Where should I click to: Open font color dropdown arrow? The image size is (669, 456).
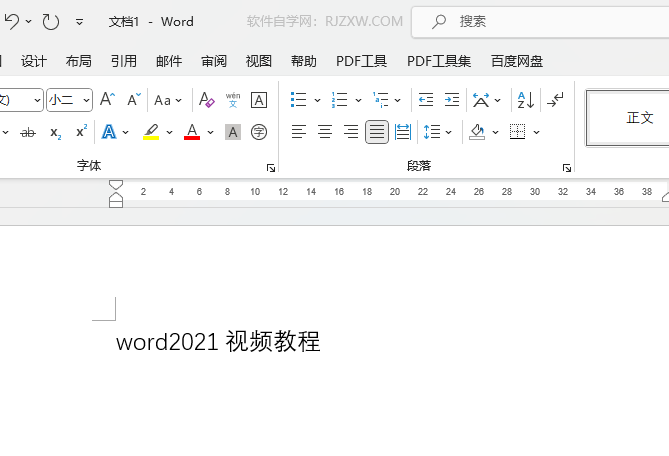tap(210, 132)
